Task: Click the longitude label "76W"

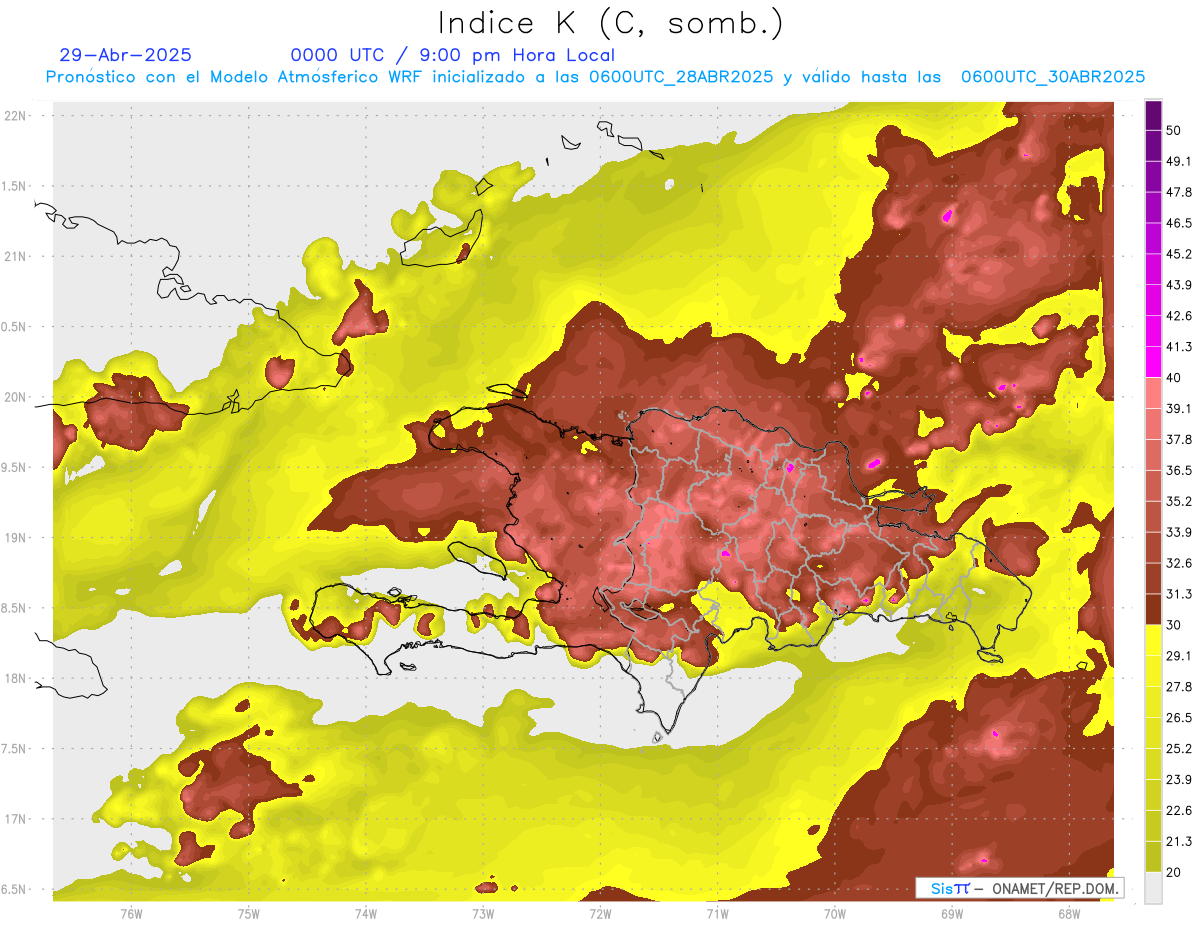Action: pyautogui.click(x=131, y=914)
